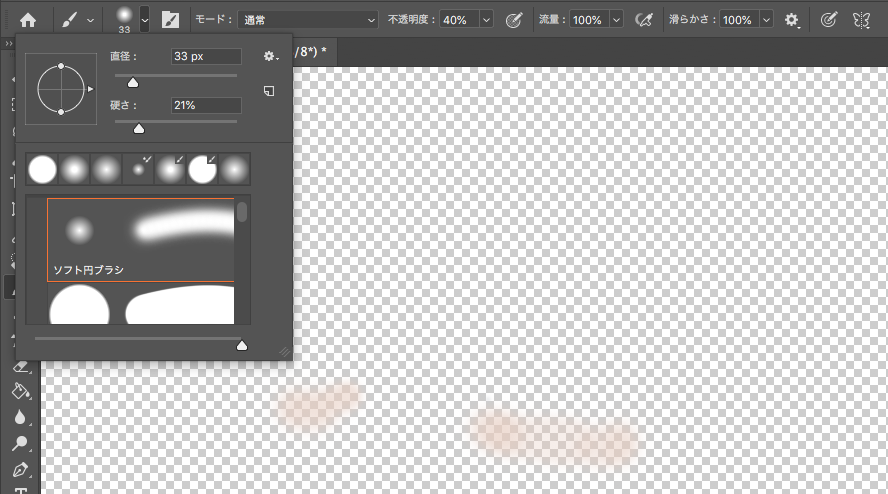Select fourth recent small brush thumbnail
The width and height of the screenshot is (888, 494).
point(138,169)
